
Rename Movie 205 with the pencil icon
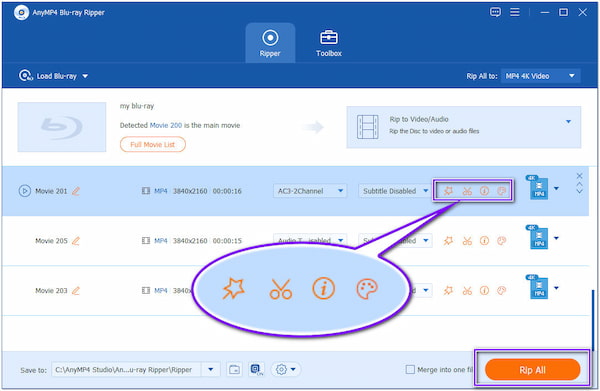coord(76,241)
